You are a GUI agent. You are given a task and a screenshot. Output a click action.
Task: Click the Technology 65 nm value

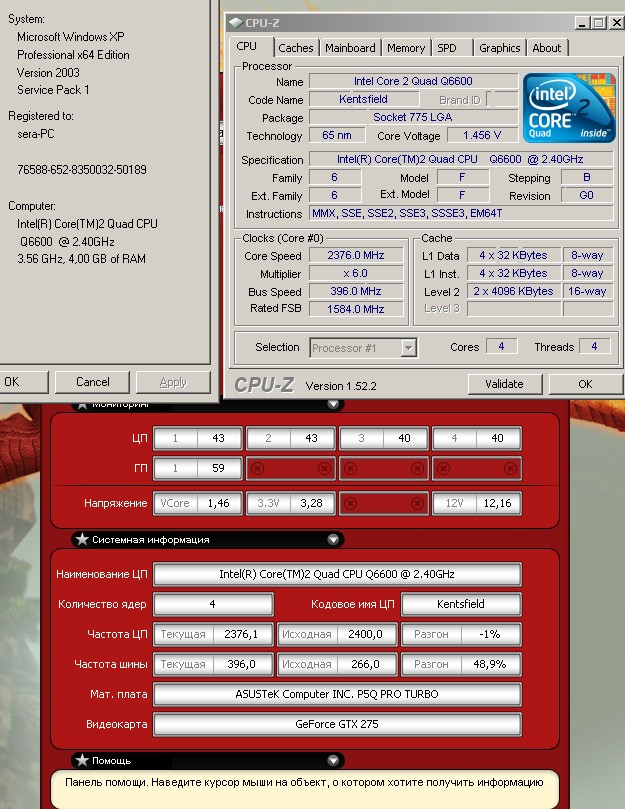(337, 135)
